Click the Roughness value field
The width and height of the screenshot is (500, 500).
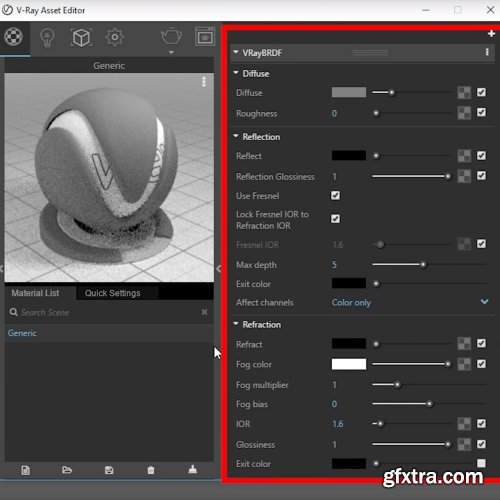point(334,113)
